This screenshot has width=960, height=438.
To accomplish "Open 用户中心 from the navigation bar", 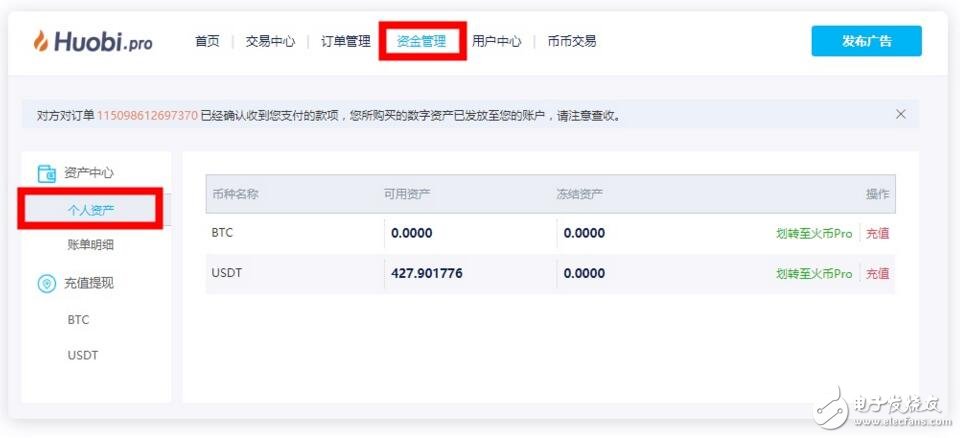I will (497, 41).
